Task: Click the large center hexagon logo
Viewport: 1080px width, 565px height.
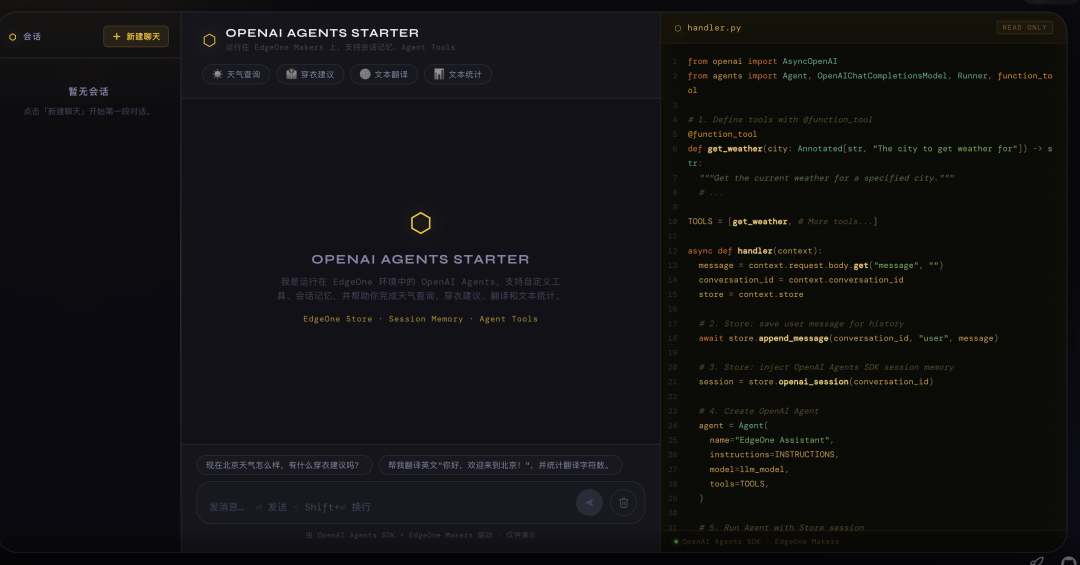Action: pyautogui.click(x=421, y=223)
